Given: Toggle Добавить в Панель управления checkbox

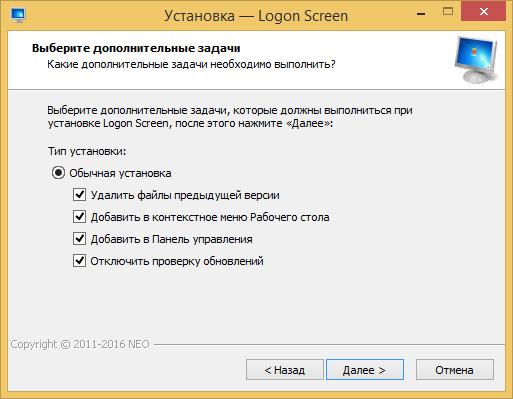Looking at the screenshot, I should coord(79,239).
